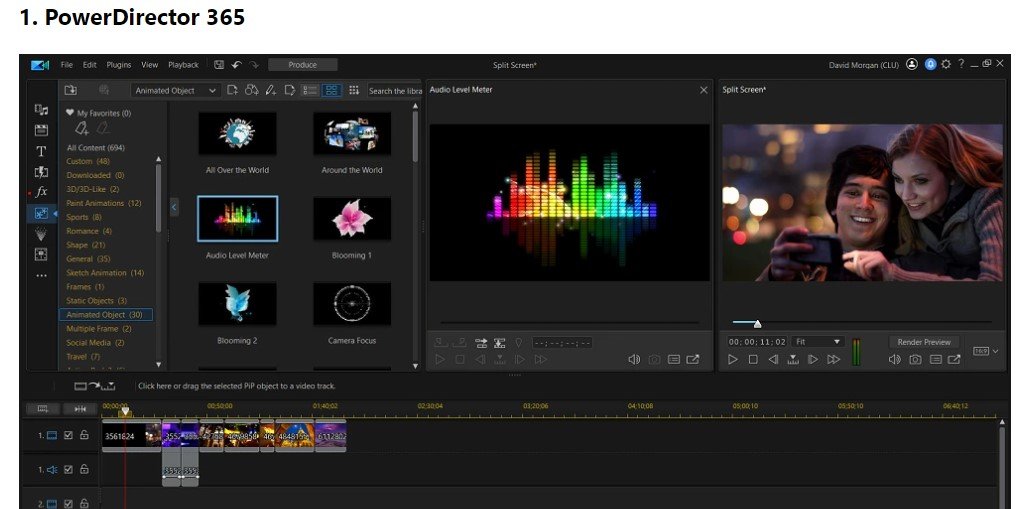Open the settings gear icon
This screenshot has height=509, width=1030.
click(945, 65)
